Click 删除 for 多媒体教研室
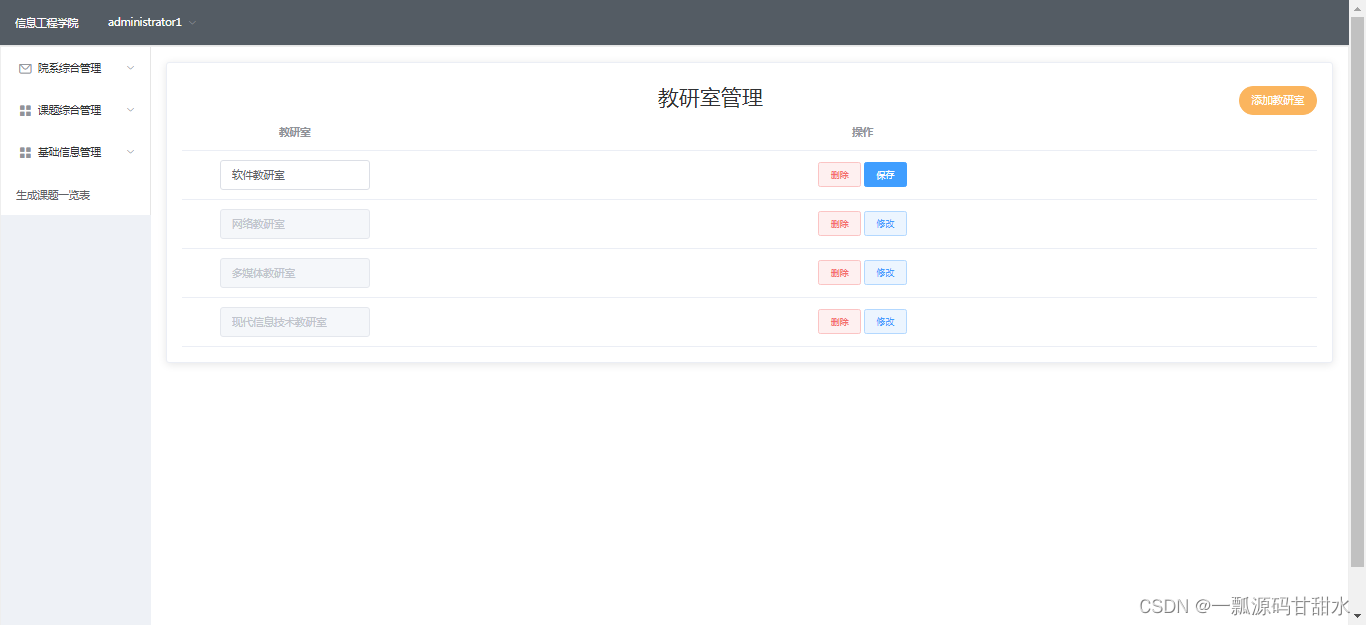This screenshot has height=625, width=1366. pyautogui.click(x=838, y=272)
